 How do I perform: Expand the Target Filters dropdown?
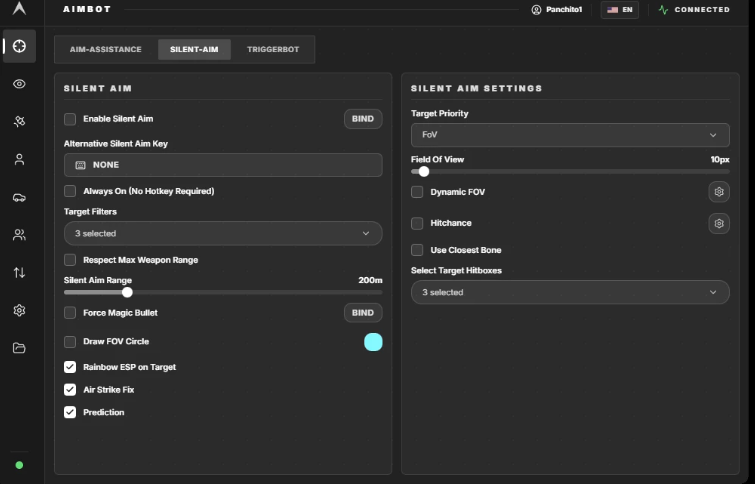223,234
